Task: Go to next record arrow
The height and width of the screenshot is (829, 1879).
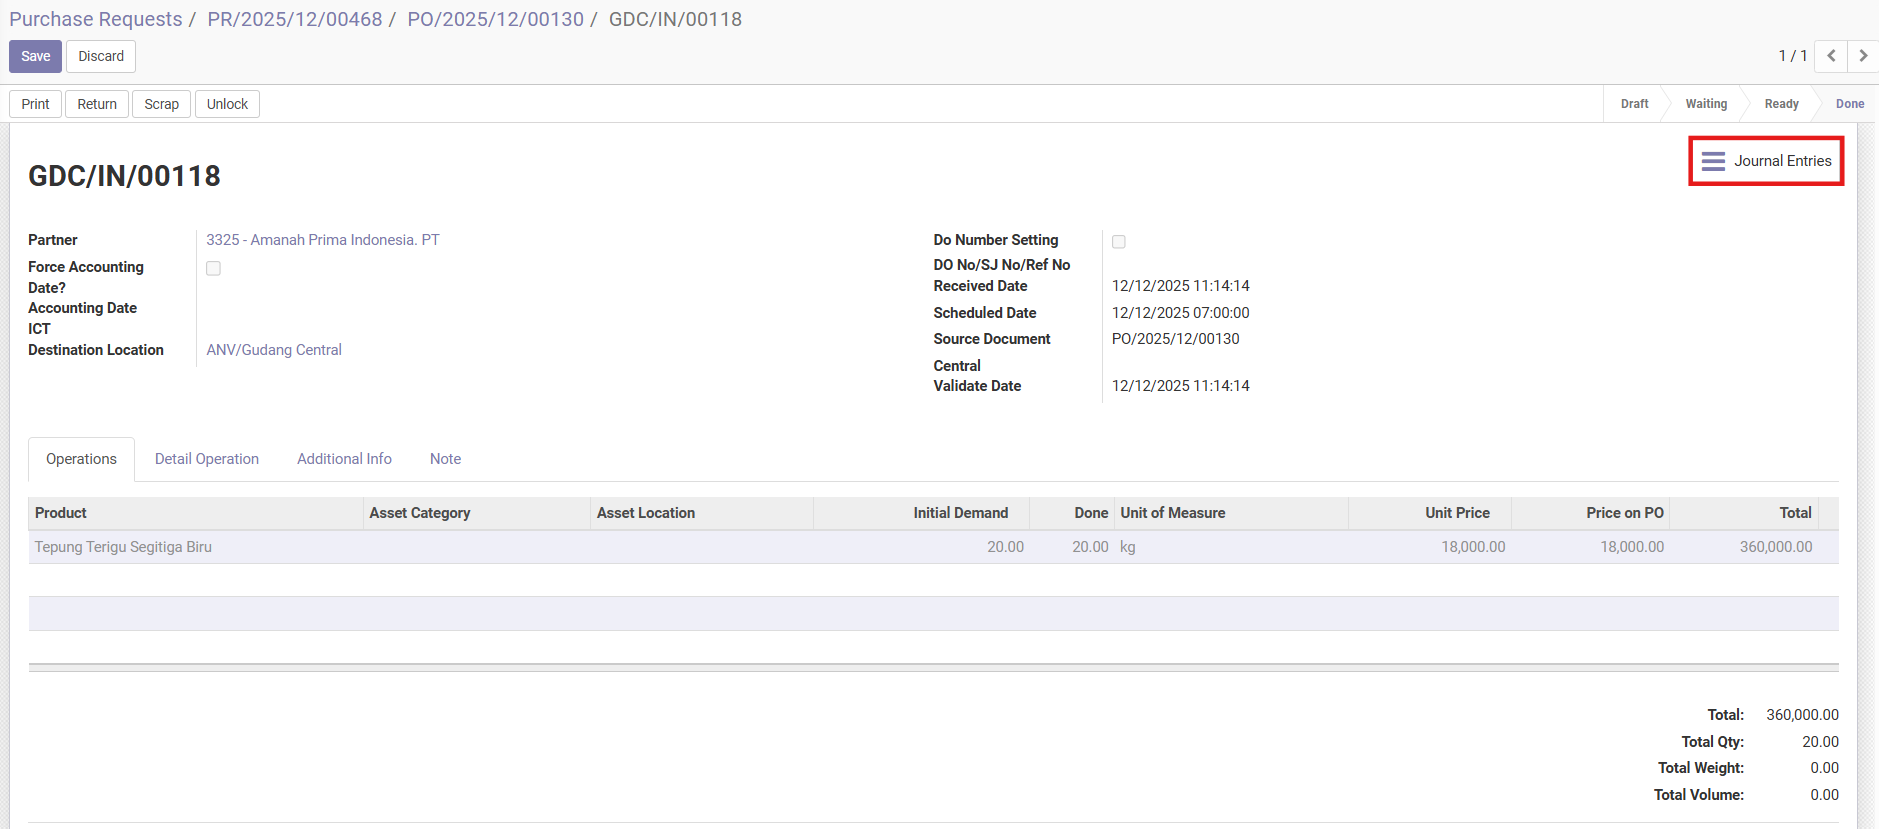Action: (1863, 56)
